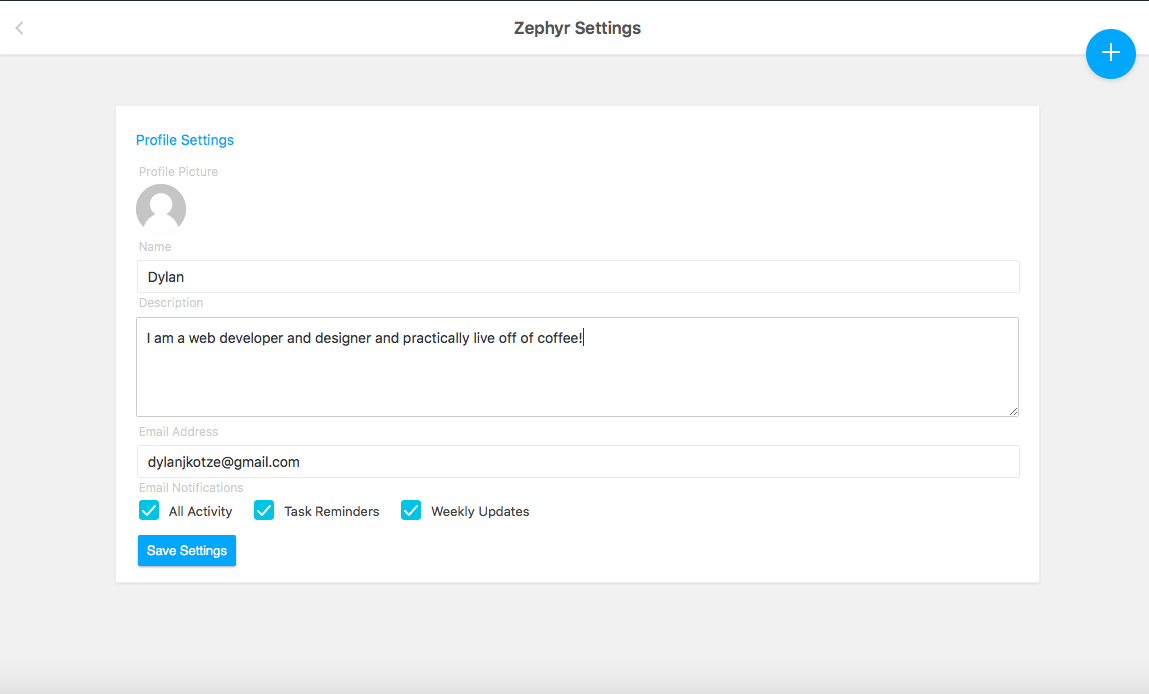The width and height of the screenshot is (1149, 694).
Task: Change the profile picture avatar
Action: click(x=161, y=209)
